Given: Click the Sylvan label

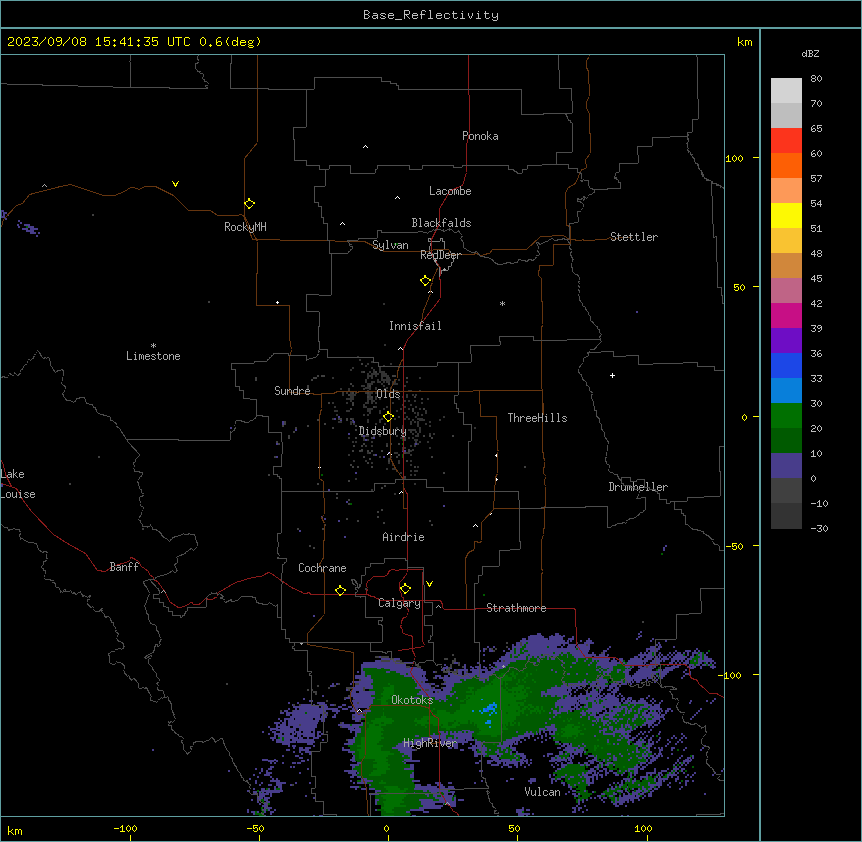Looking at the screenshot, I should coord(390,245).
